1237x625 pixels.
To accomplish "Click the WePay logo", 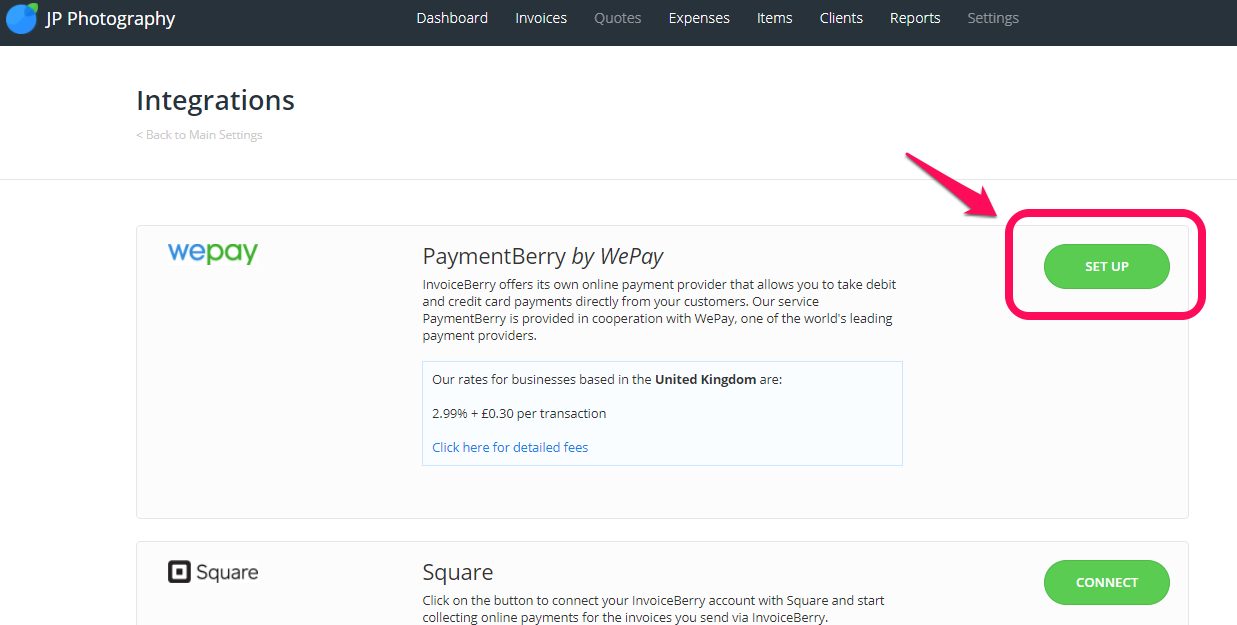I will (213, 253).
